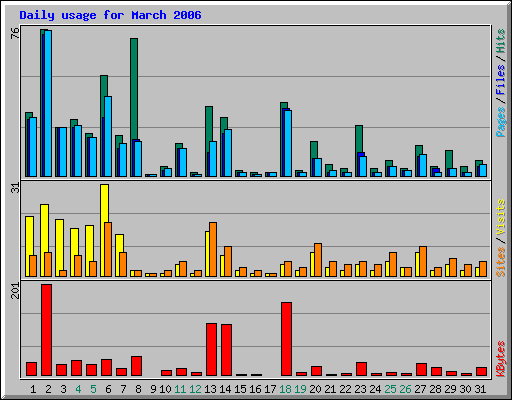Select the orange Sites bar for day 20

tap(318, 260)
